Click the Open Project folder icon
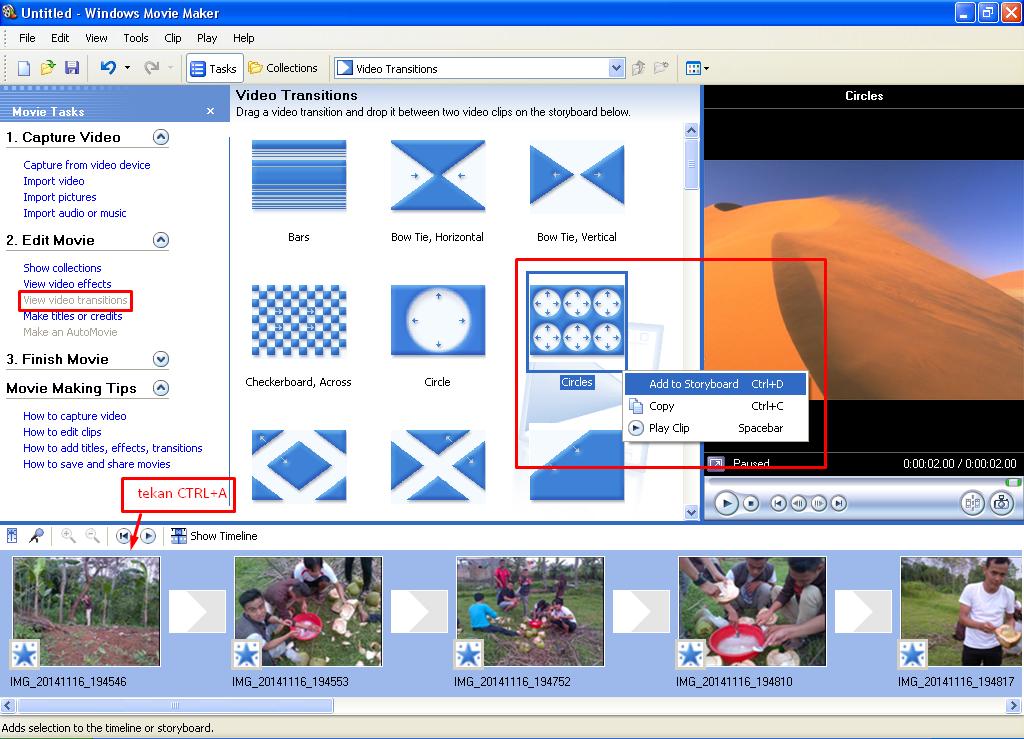Image resolution: width=1024 pixels, height=739 pixels. (x=48, y=68)
